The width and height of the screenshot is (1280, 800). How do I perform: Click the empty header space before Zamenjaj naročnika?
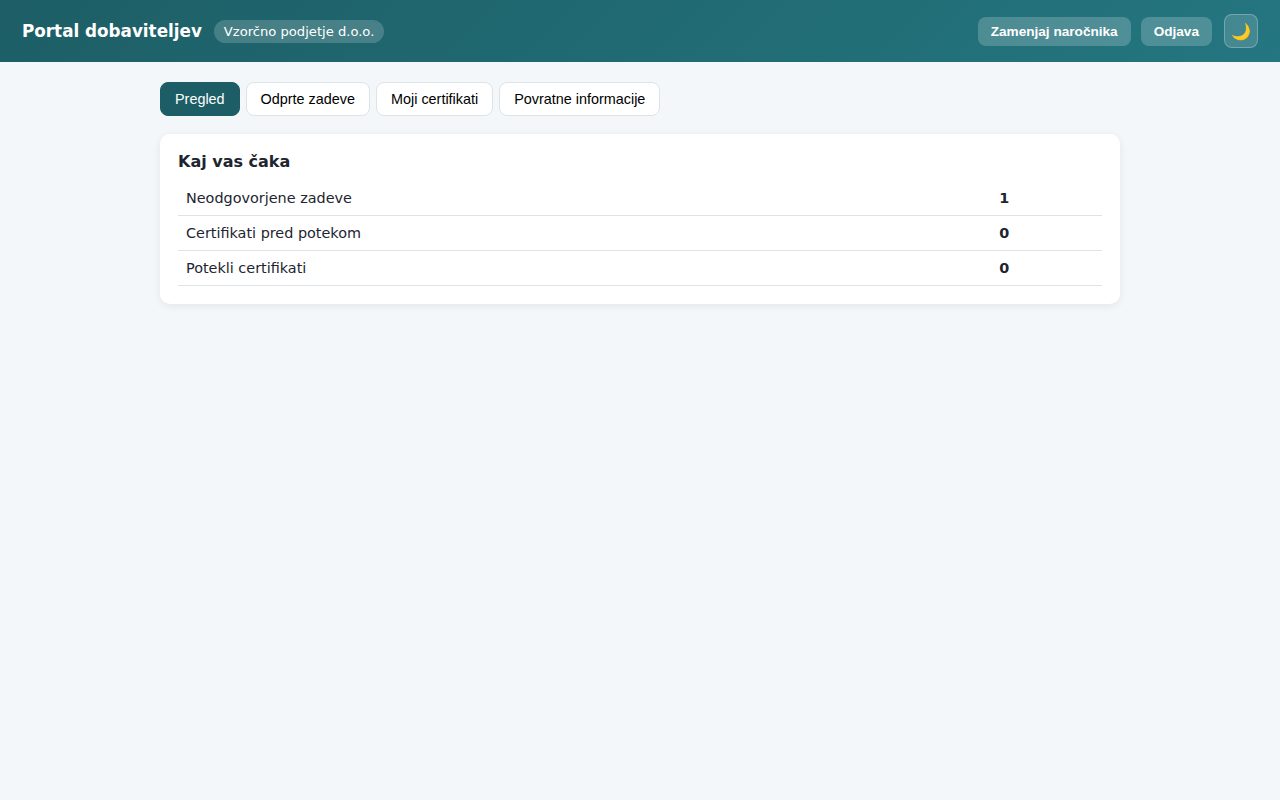[x=680, y=31]
